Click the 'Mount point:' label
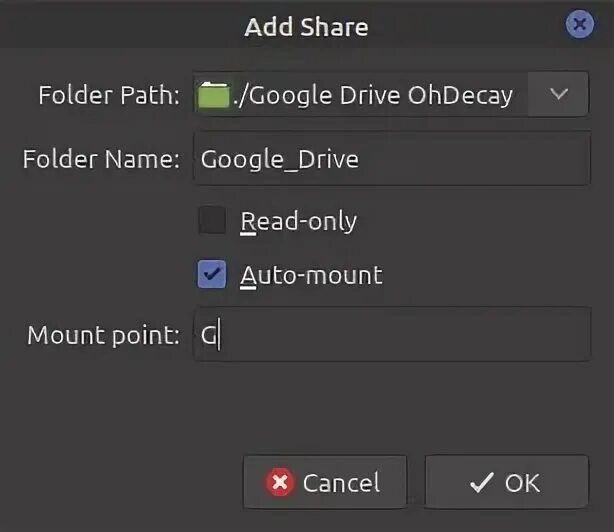The height and width of the screenshot is (532, 614). (103, 334)
